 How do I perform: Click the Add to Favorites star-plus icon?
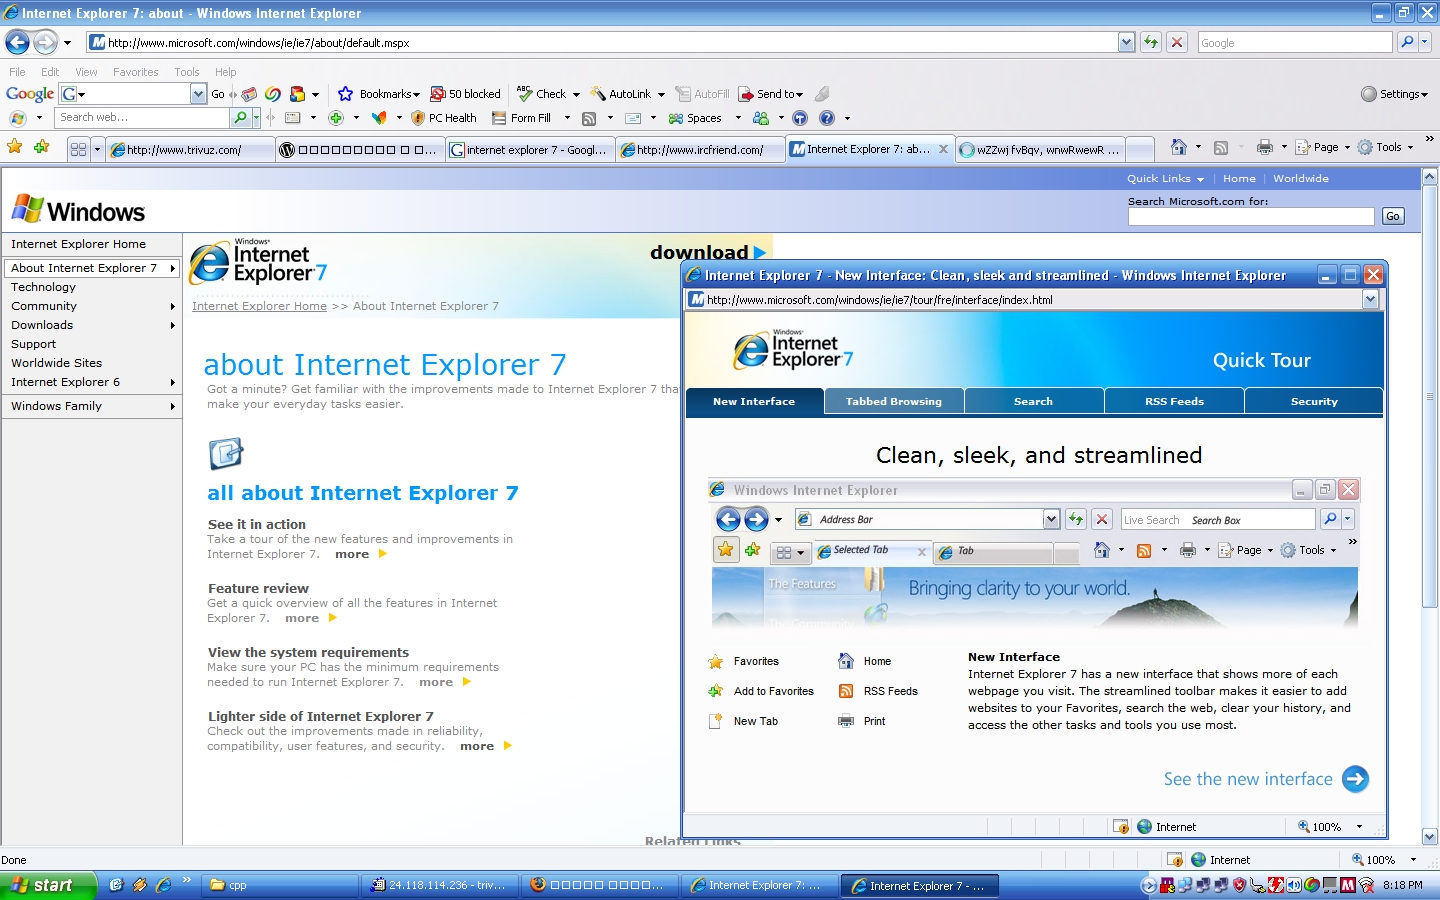(41, 147)
